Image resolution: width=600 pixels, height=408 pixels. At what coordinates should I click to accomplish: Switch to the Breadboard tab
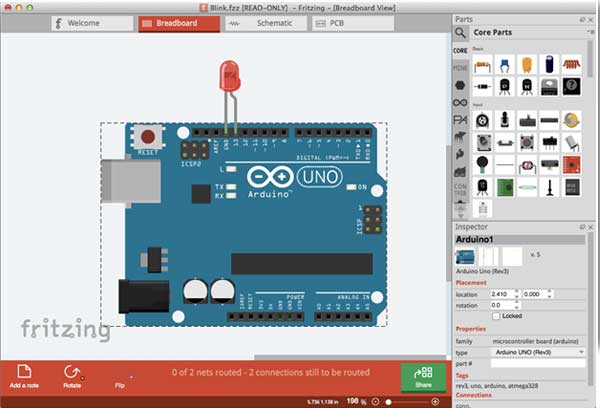[x=179, y=23]
